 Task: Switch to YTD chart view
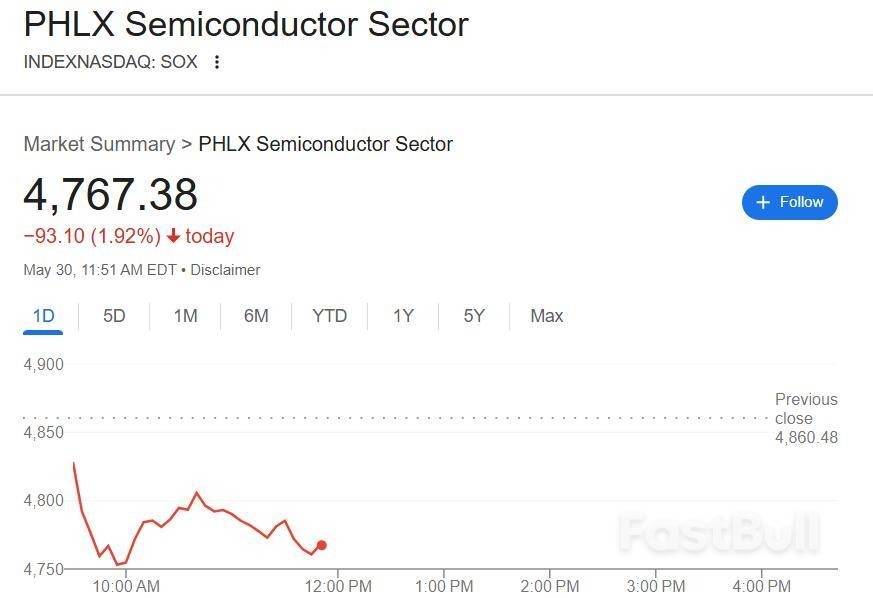329,316
